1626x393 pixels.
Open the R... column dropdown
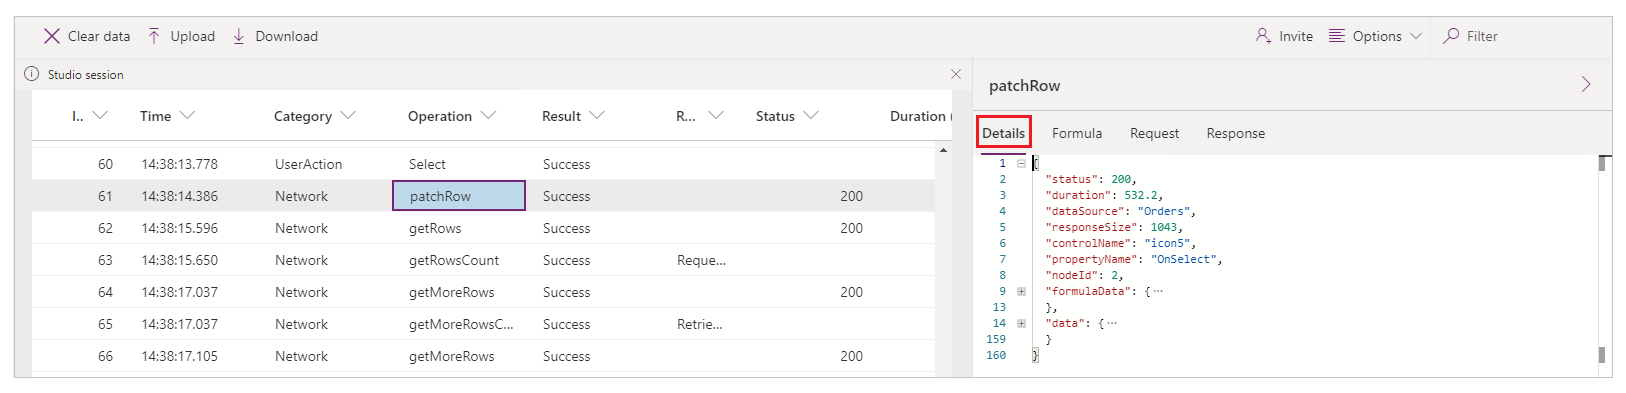(716, 116)
